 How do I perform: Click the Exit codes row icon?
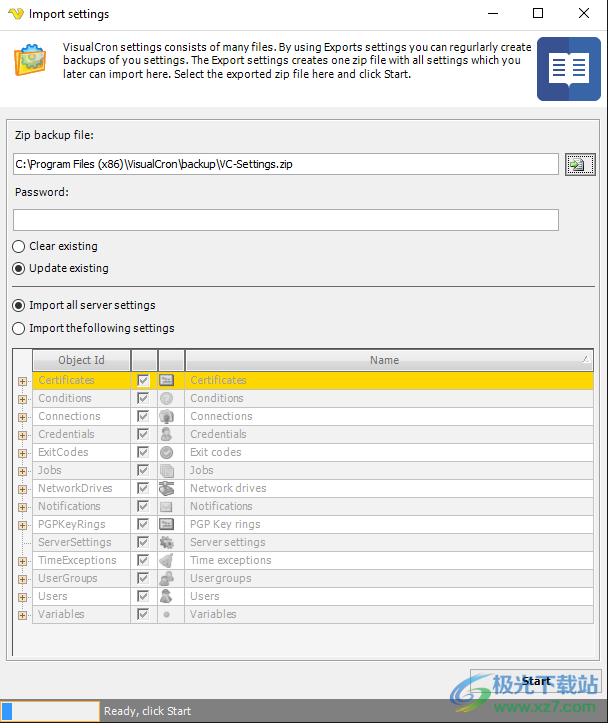[x=166, y=452]
